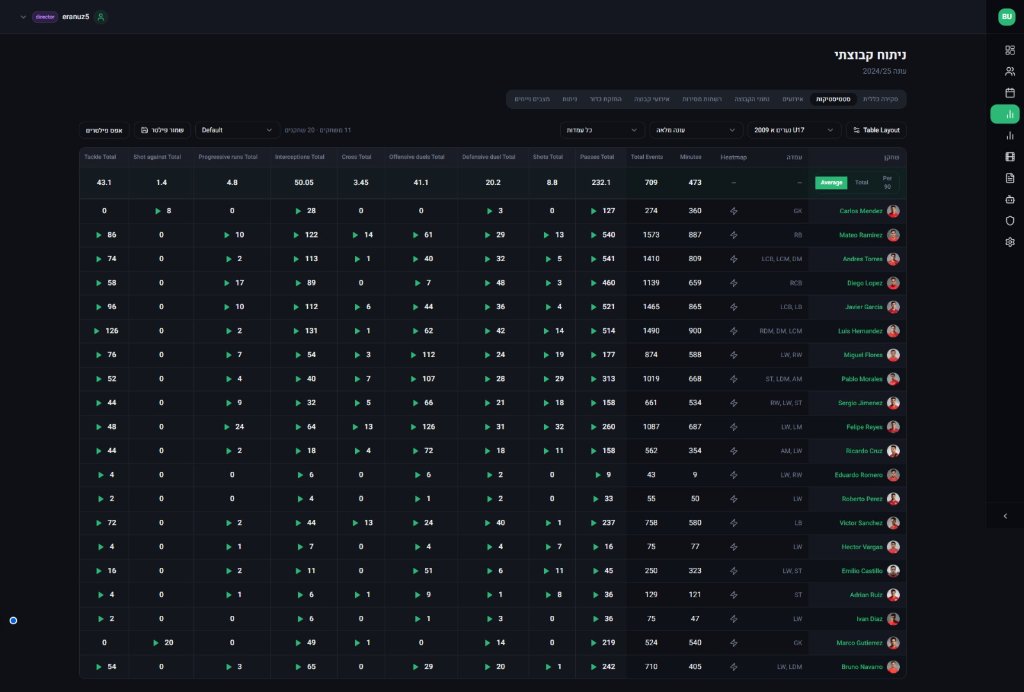
Task: Select the סטטיסטיקות tab
Action: [833, 99]
